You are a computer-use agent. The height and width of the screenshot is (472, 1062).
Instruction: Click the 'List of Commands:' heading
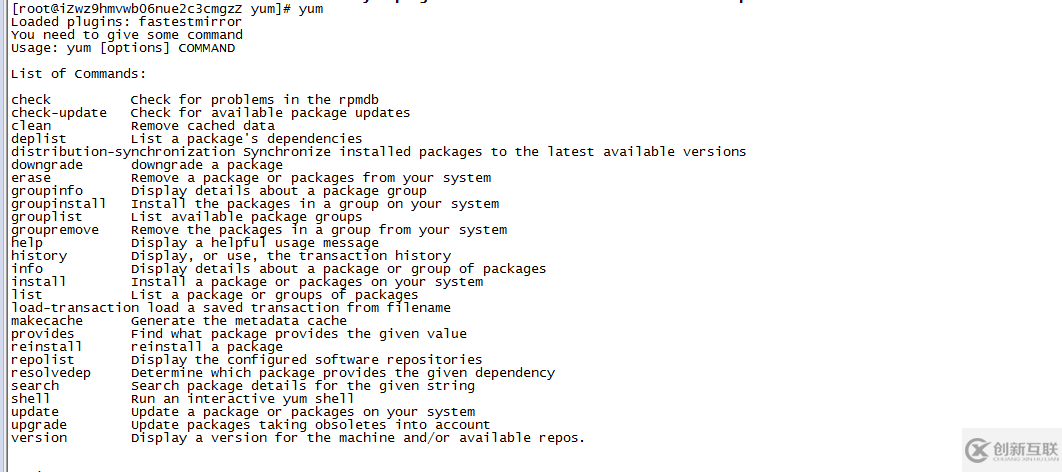79,74
